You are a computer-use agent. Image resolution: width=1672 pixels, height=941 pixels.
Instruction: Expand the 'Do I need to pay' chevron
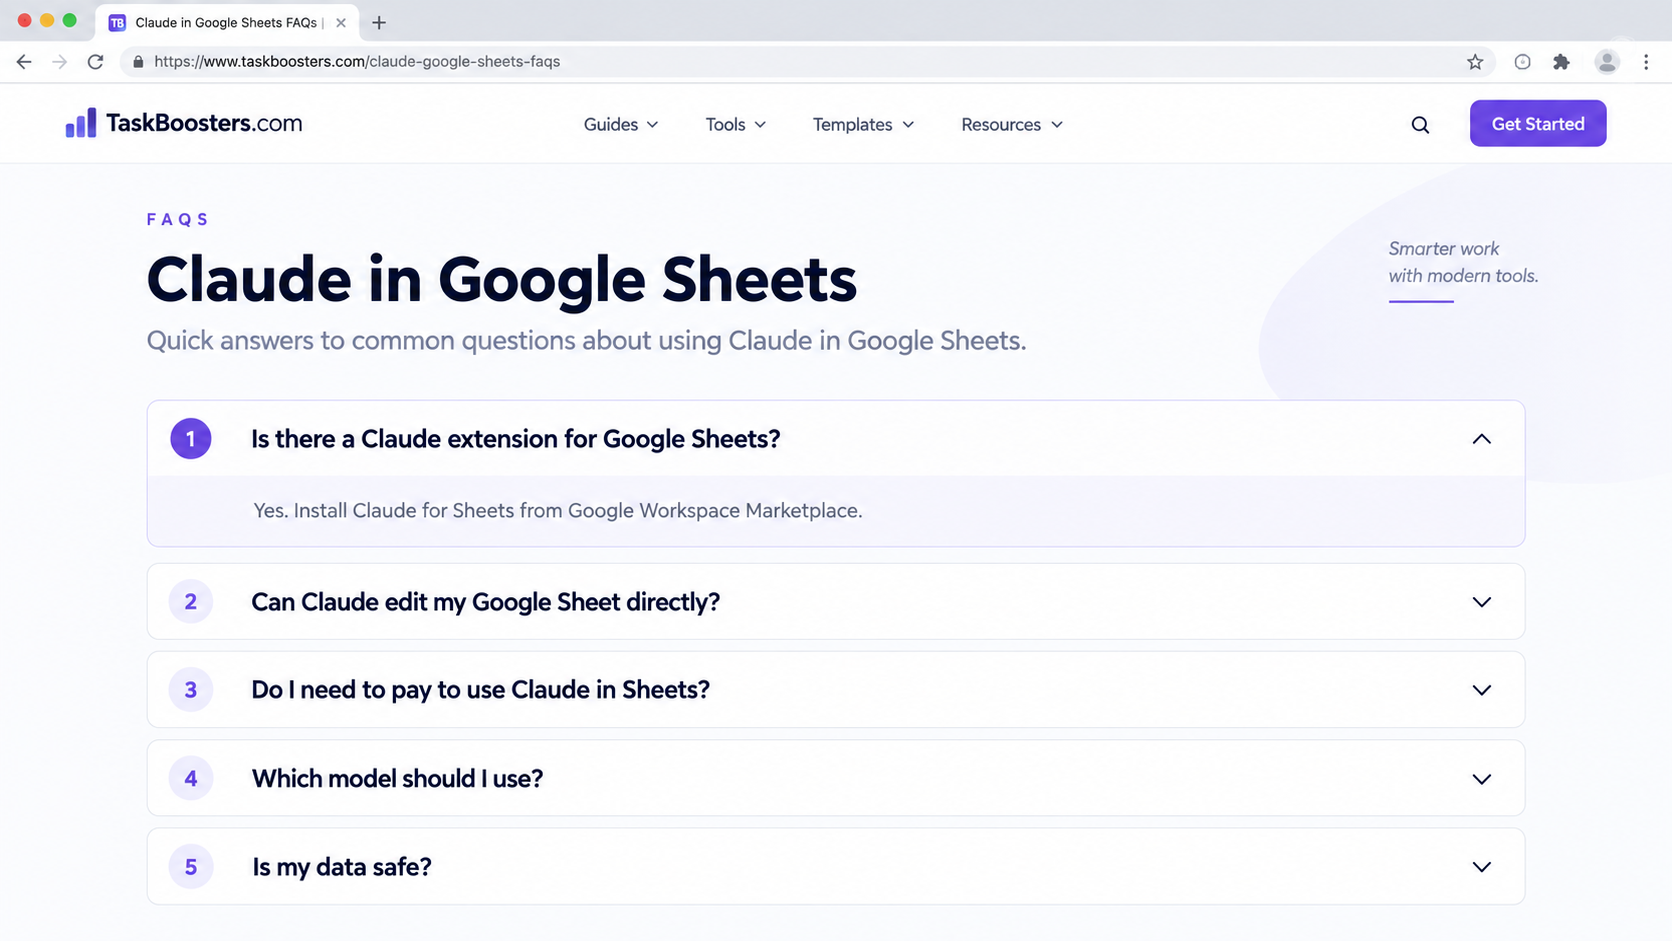coord(1482,690)
